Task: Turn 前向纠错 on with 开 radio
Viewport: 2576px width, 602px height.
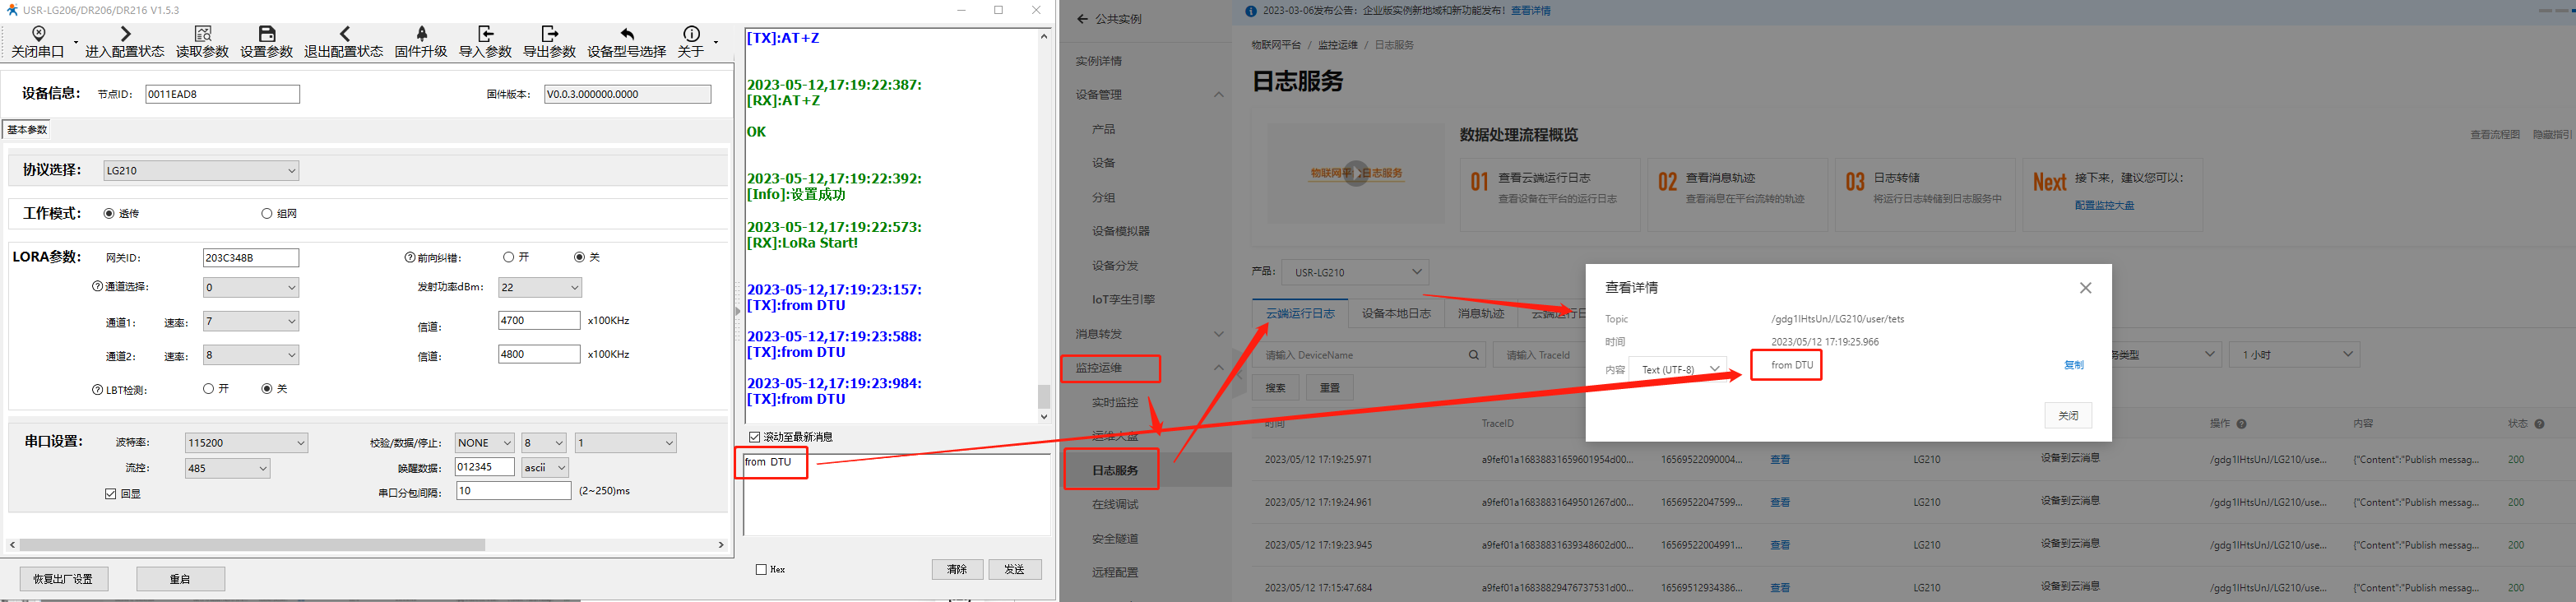Action: pos(508,257)
